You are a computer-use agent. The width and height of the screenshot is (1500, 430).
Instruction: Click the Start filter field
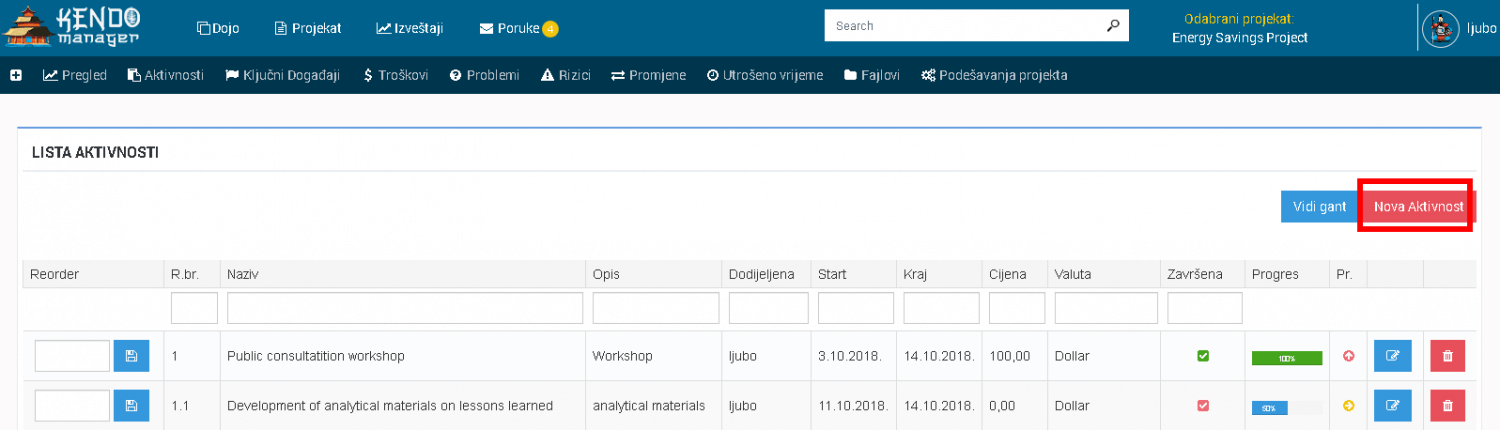[855, 308]
